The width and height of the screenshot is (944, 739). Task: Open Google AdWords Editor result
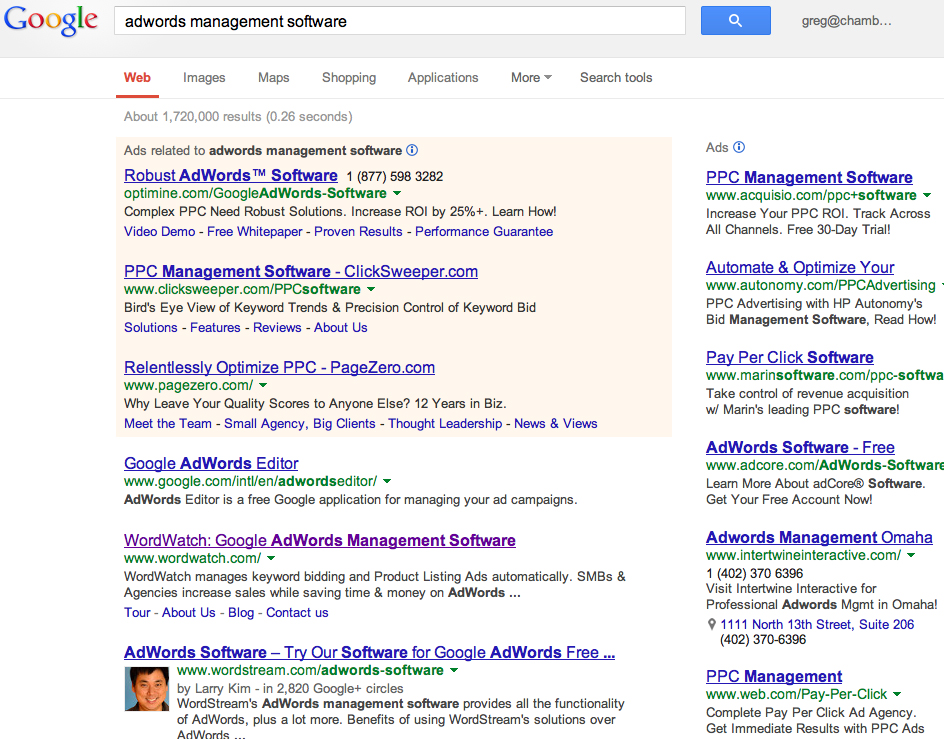coord(211,463)
